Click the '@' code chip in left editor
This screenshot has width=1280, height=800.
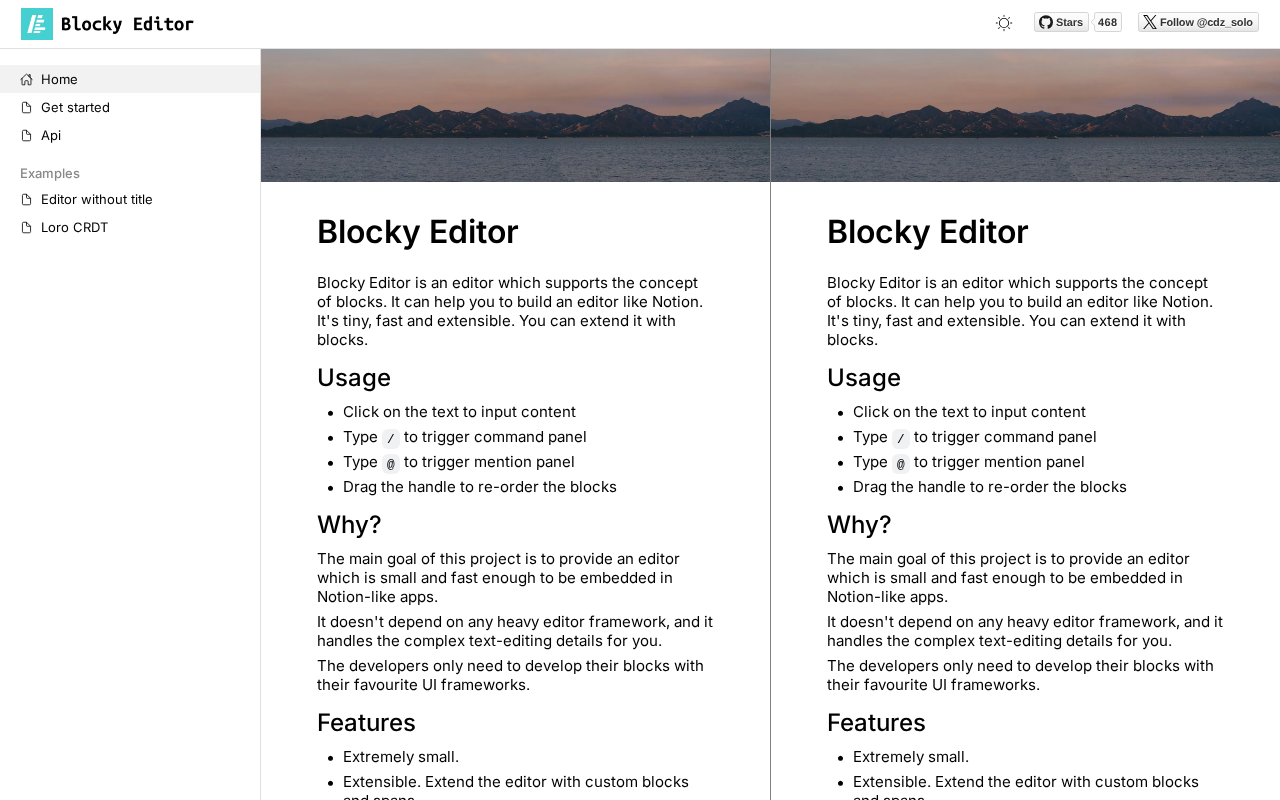click(x=391, y=463)
